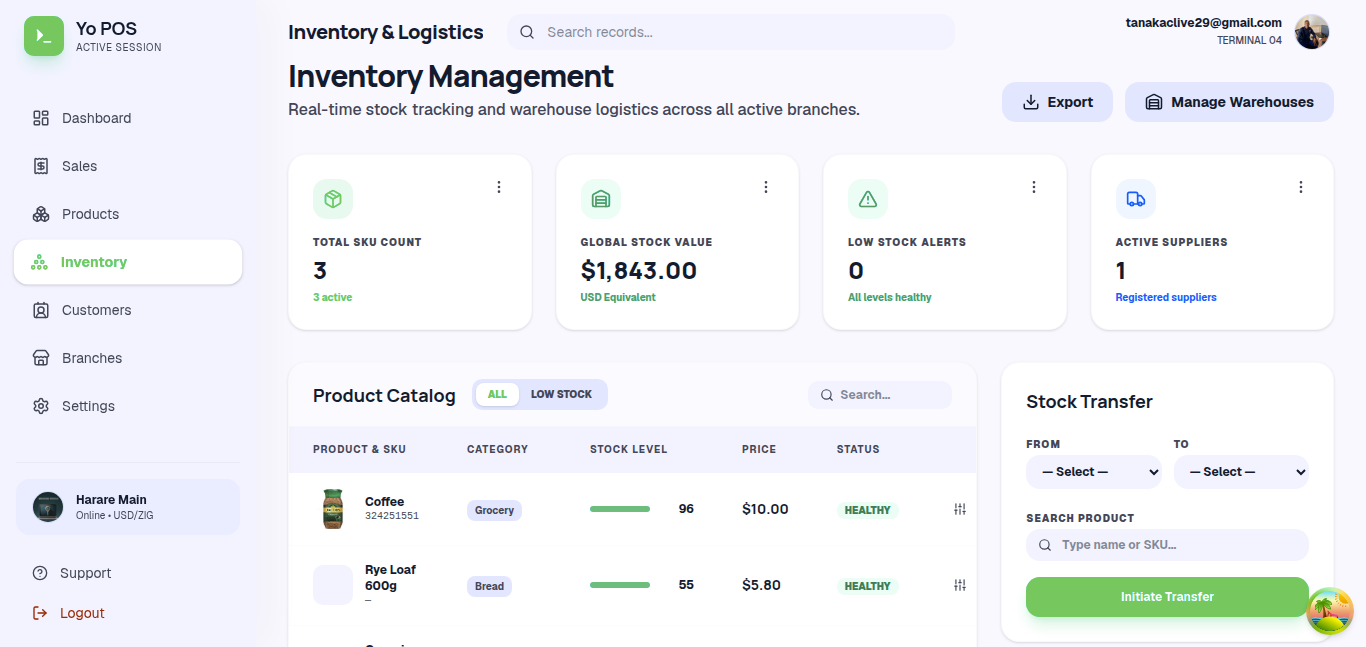Export the inventory data
Image resolution: width=1366 pixels, height=647 pixels.
click(x=1057, y=102)
